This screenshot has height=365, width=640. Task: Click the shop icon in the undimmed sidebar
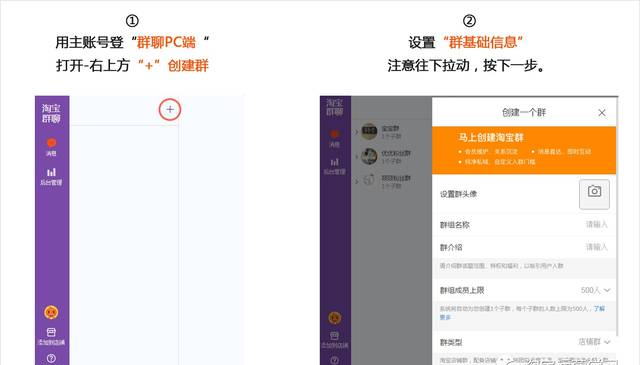point(51,332)
